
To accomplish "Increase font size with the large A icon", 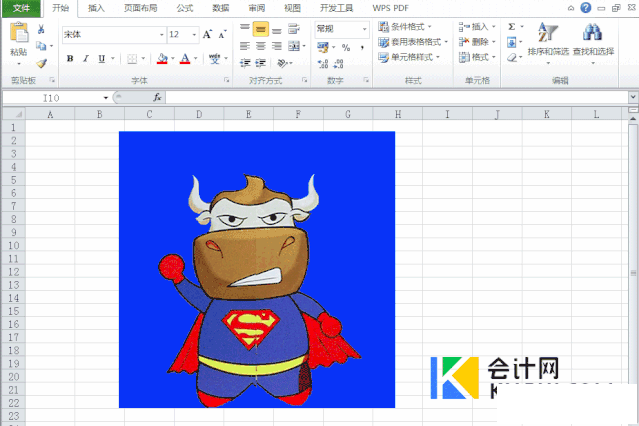I will coord(207,35).
